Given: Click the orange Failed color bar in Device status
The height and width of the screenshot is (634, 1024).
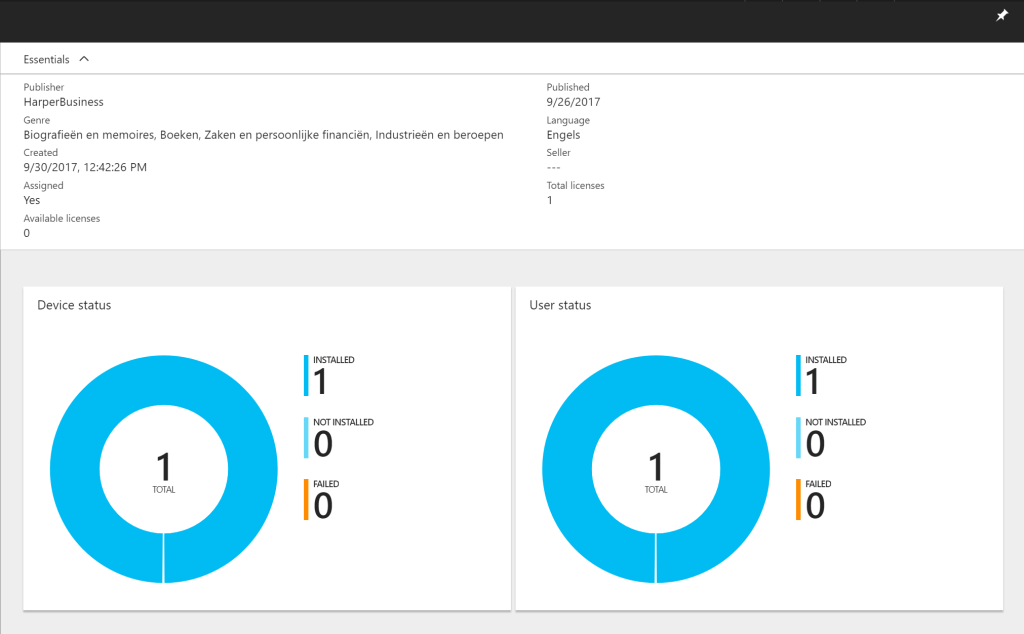Looking at the screenshot, I should pos(306,499).
